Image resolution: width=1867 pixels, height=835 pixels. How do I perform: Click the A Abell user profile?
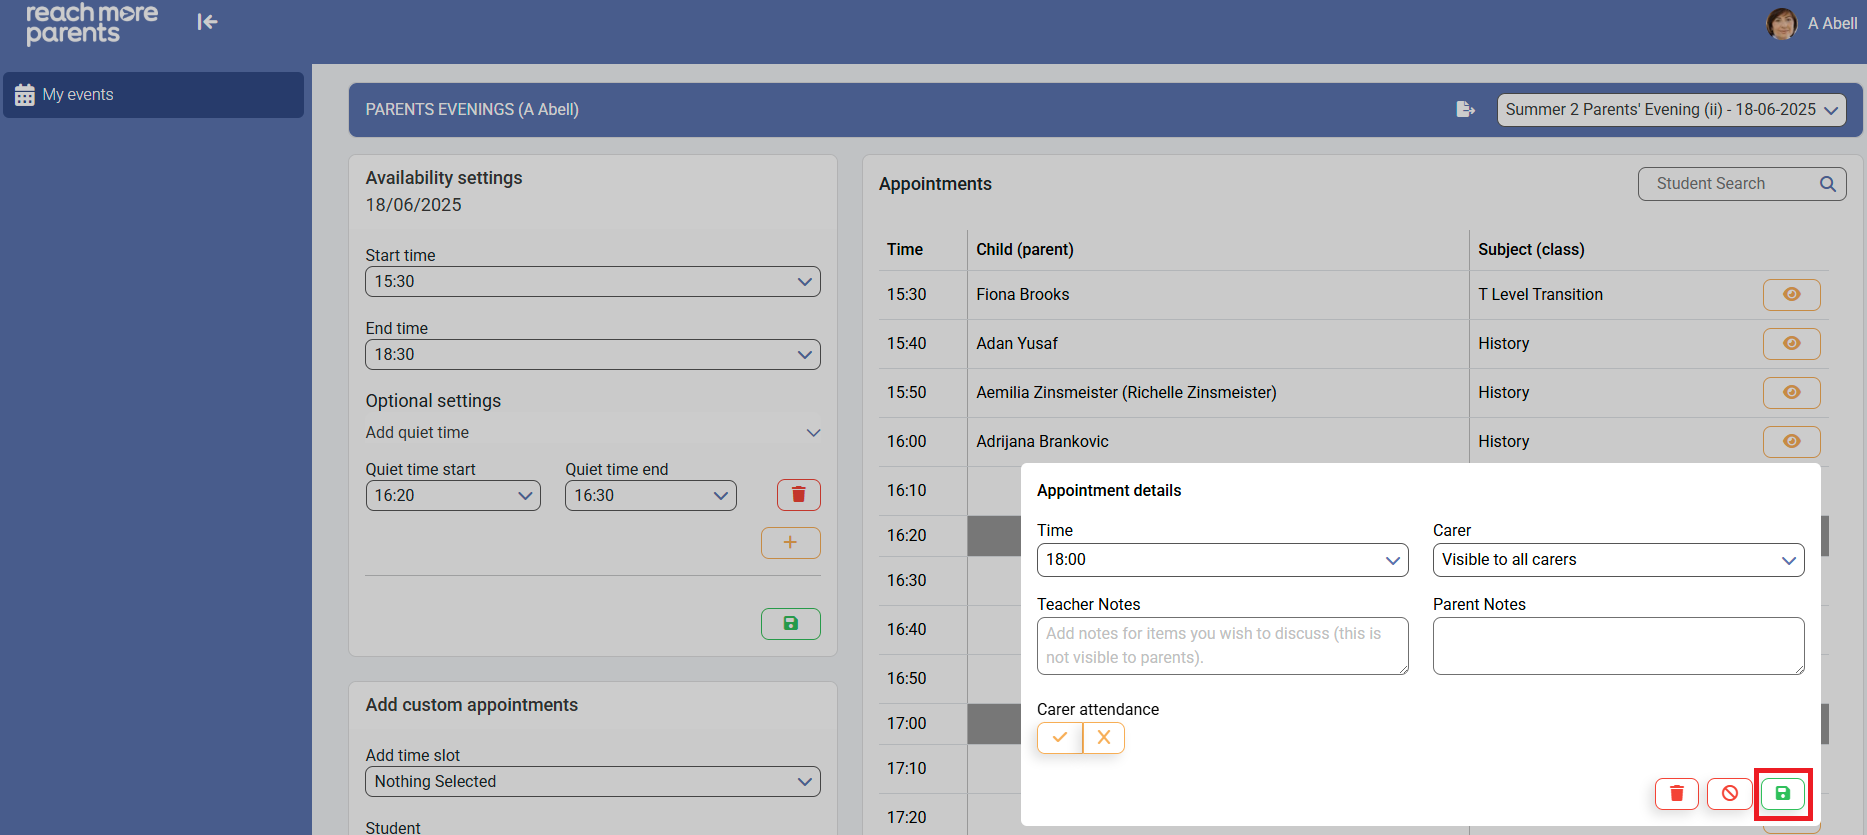coord(1812,23)
